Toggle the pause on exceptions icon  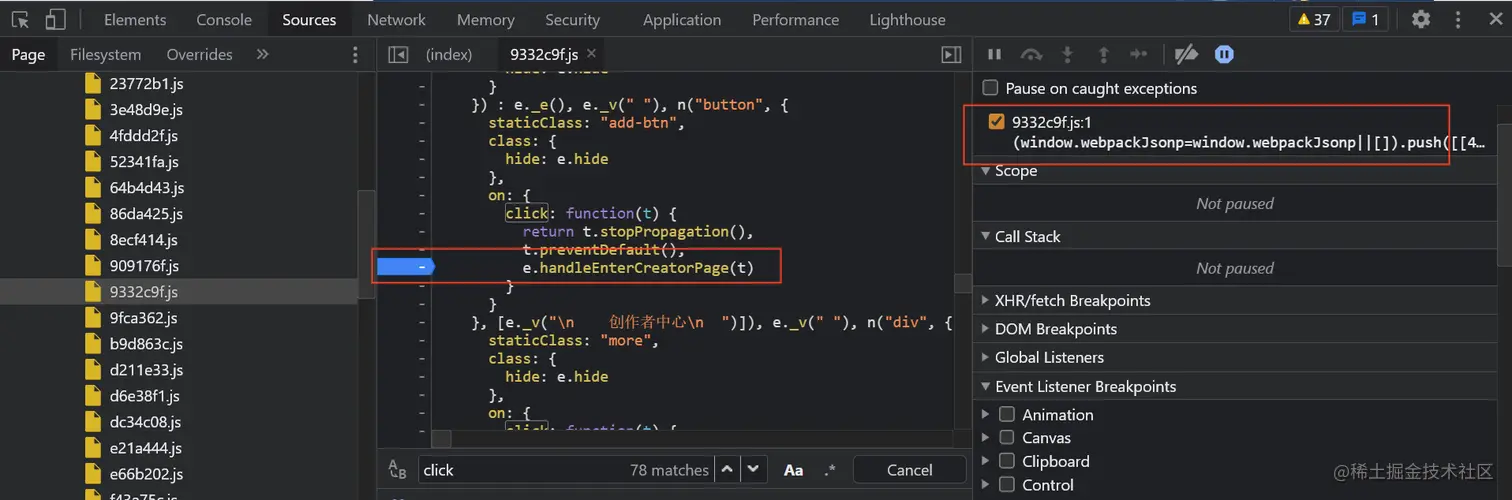(x=1224, y=55)
